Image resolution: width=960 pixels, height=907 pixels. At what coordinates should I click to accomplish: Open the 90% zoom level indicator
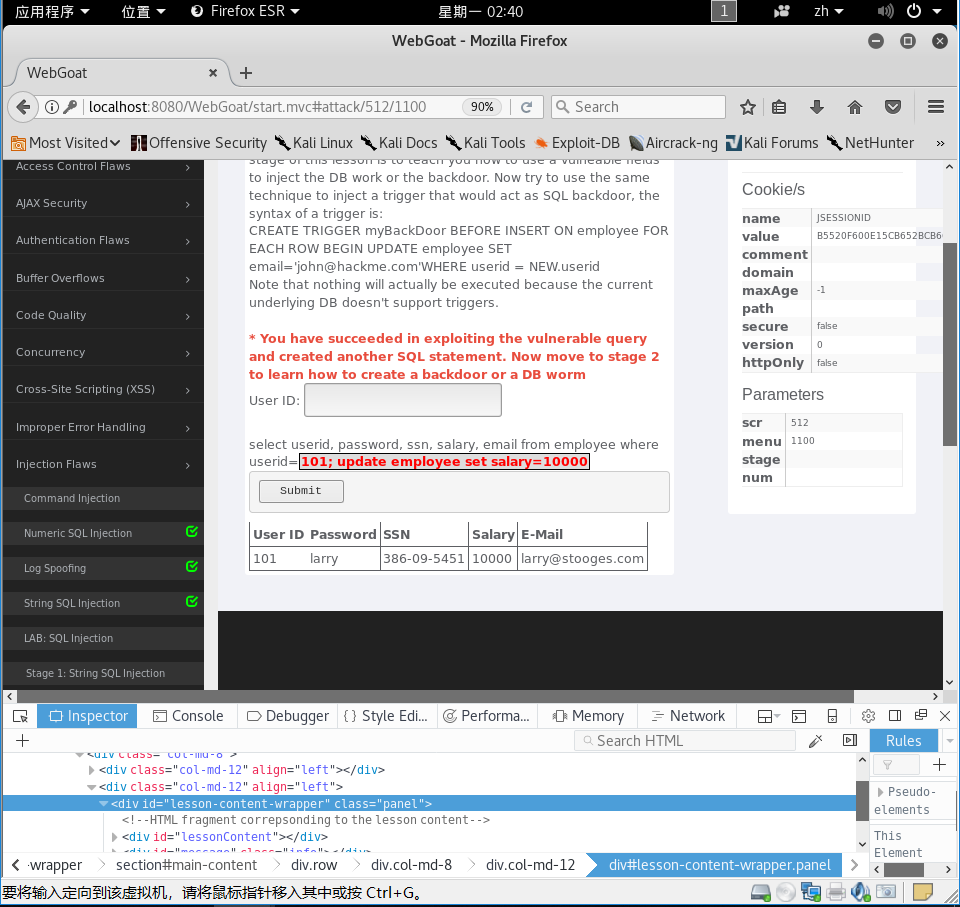point(482,107)
